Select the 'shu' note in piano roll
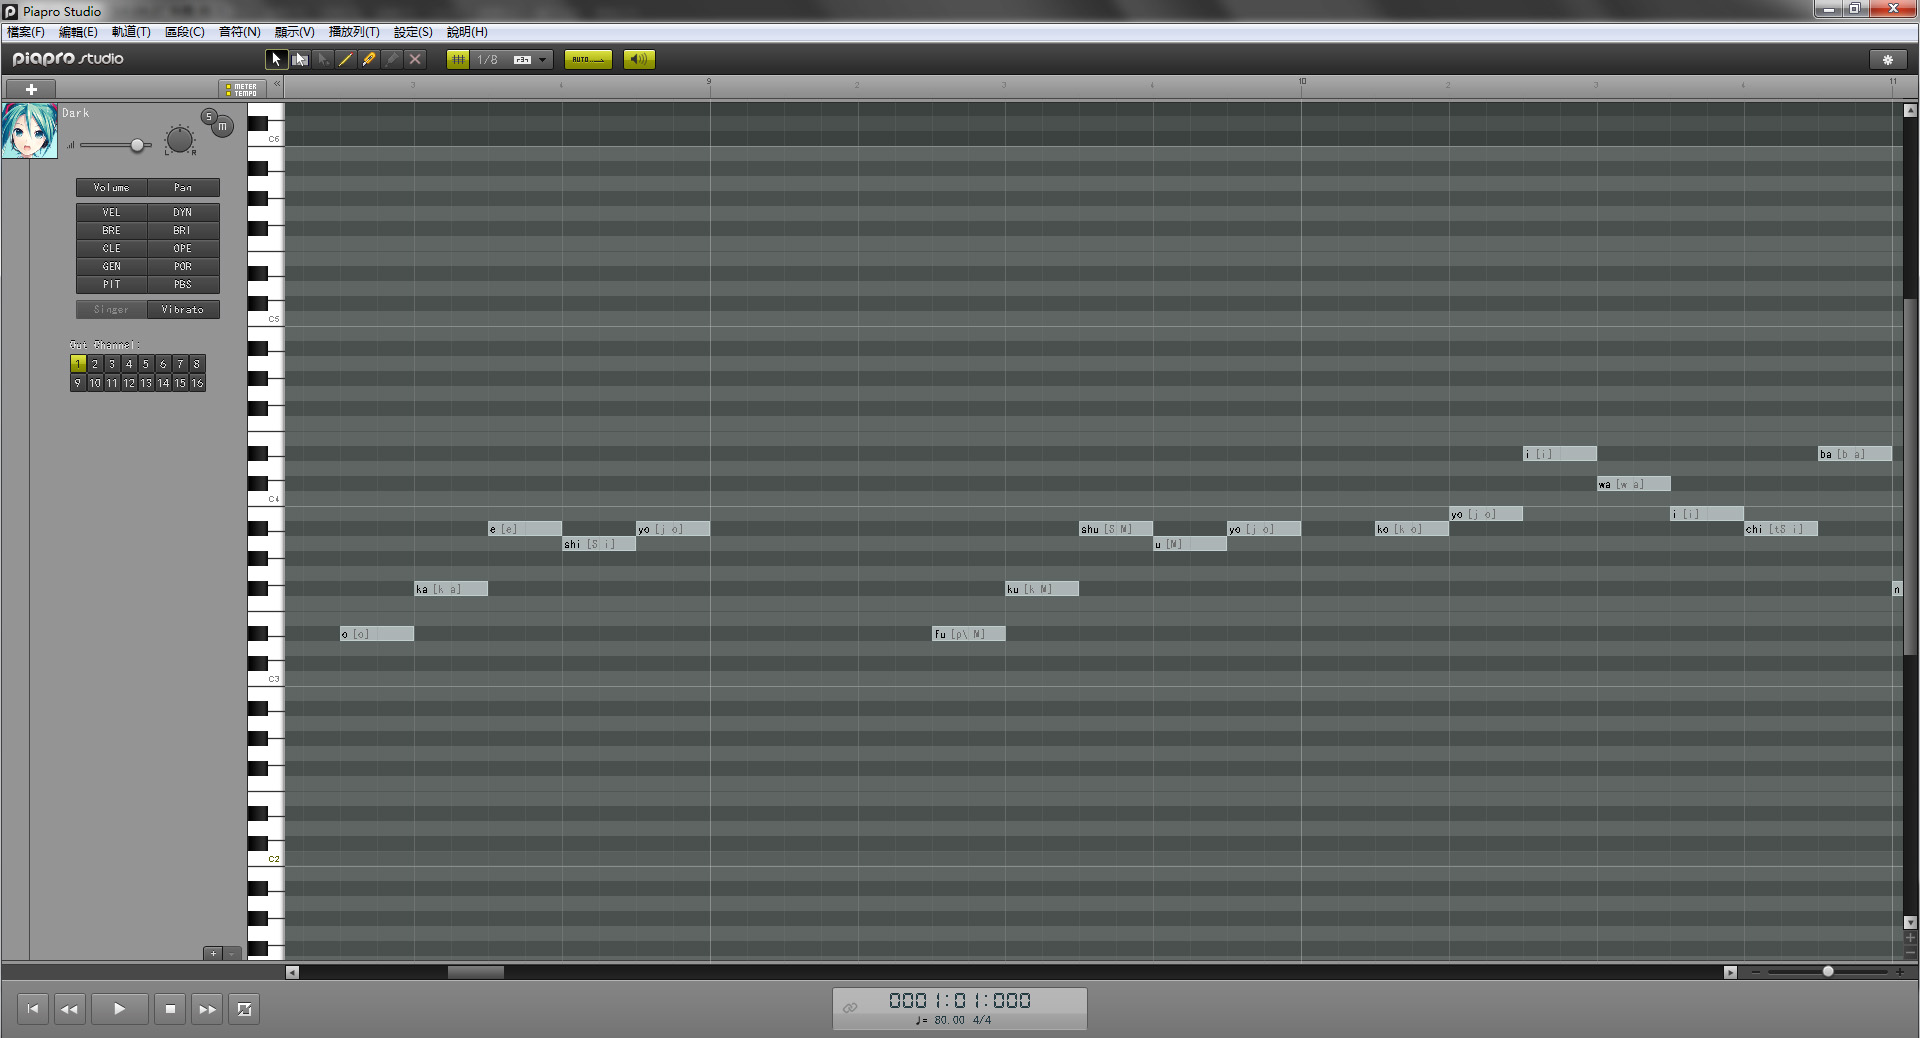Image resolution: width=1920 pixels, height=1038 pixels. (x=1116, y=529)
